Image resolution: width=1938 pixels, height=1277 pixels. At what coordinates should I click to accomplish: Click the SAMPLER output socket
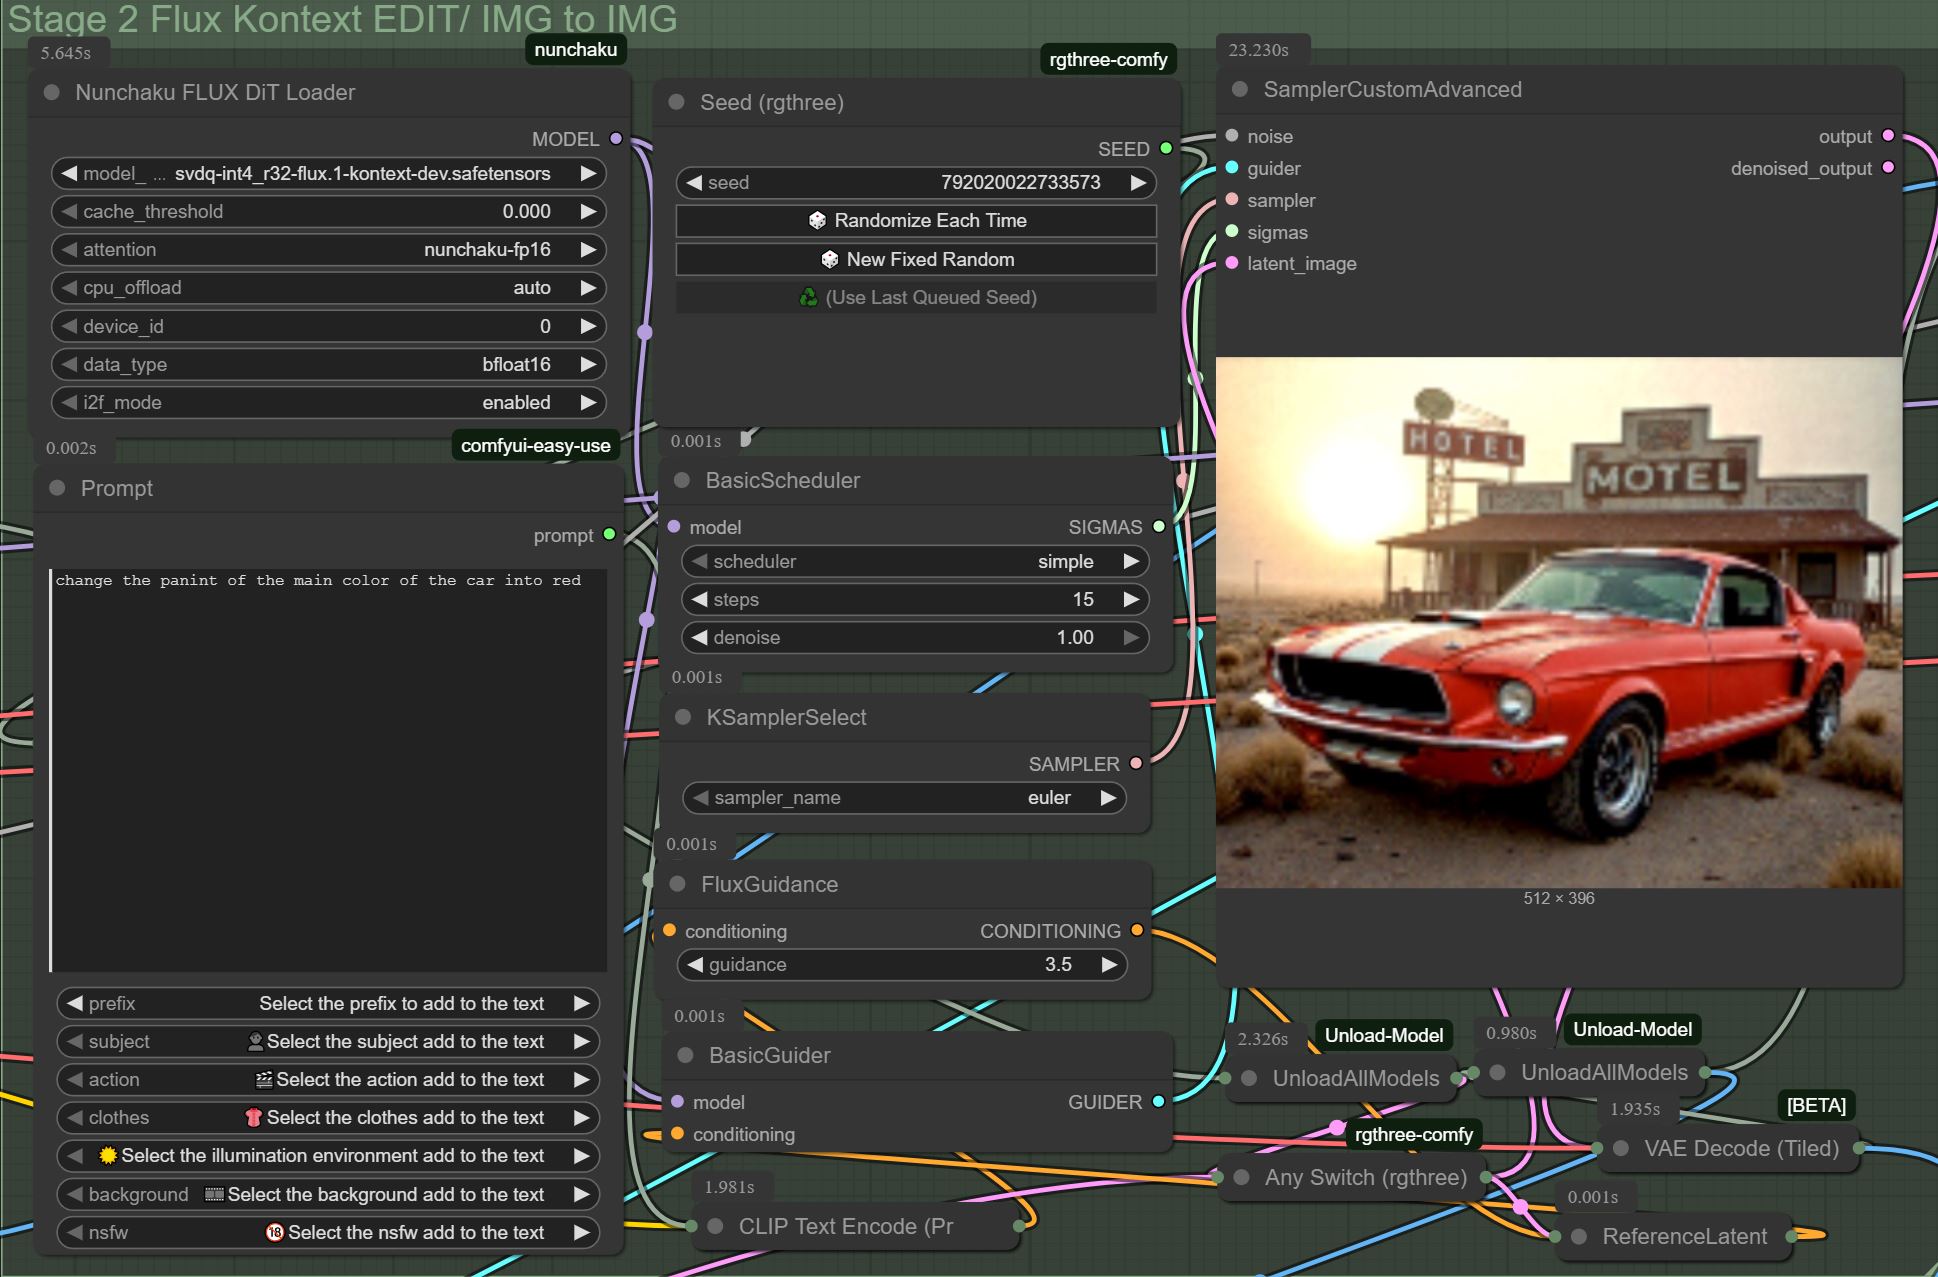[1136, 763]
